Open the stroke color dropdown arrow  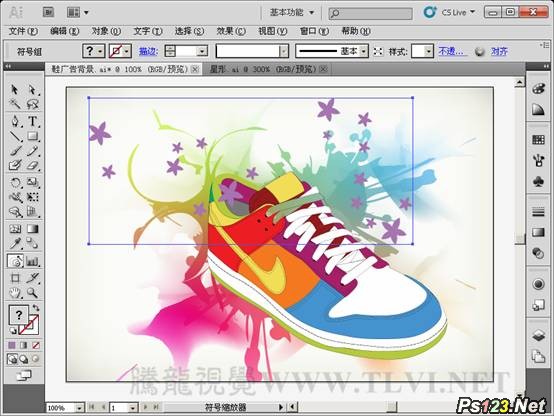point(127,52)
